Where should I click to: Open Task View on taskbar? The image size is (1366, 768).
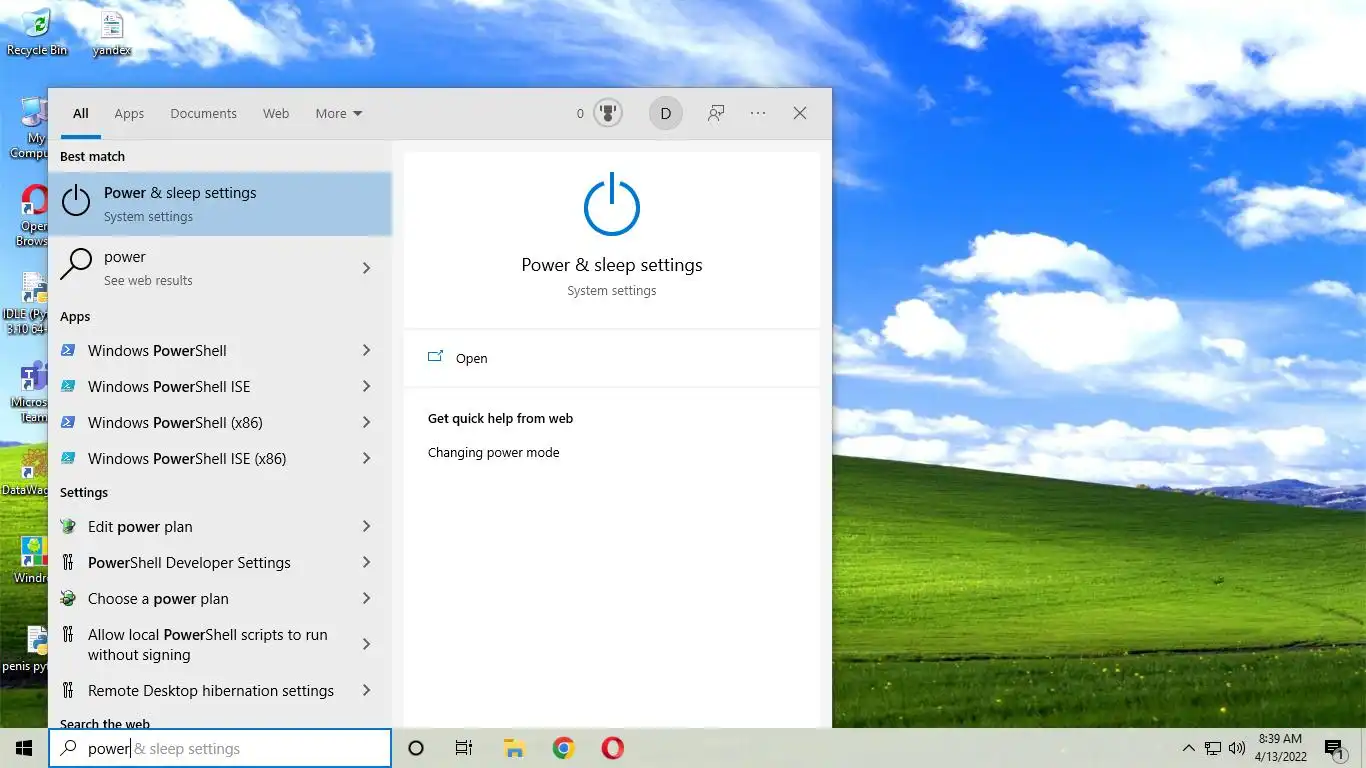click(464, 748)
